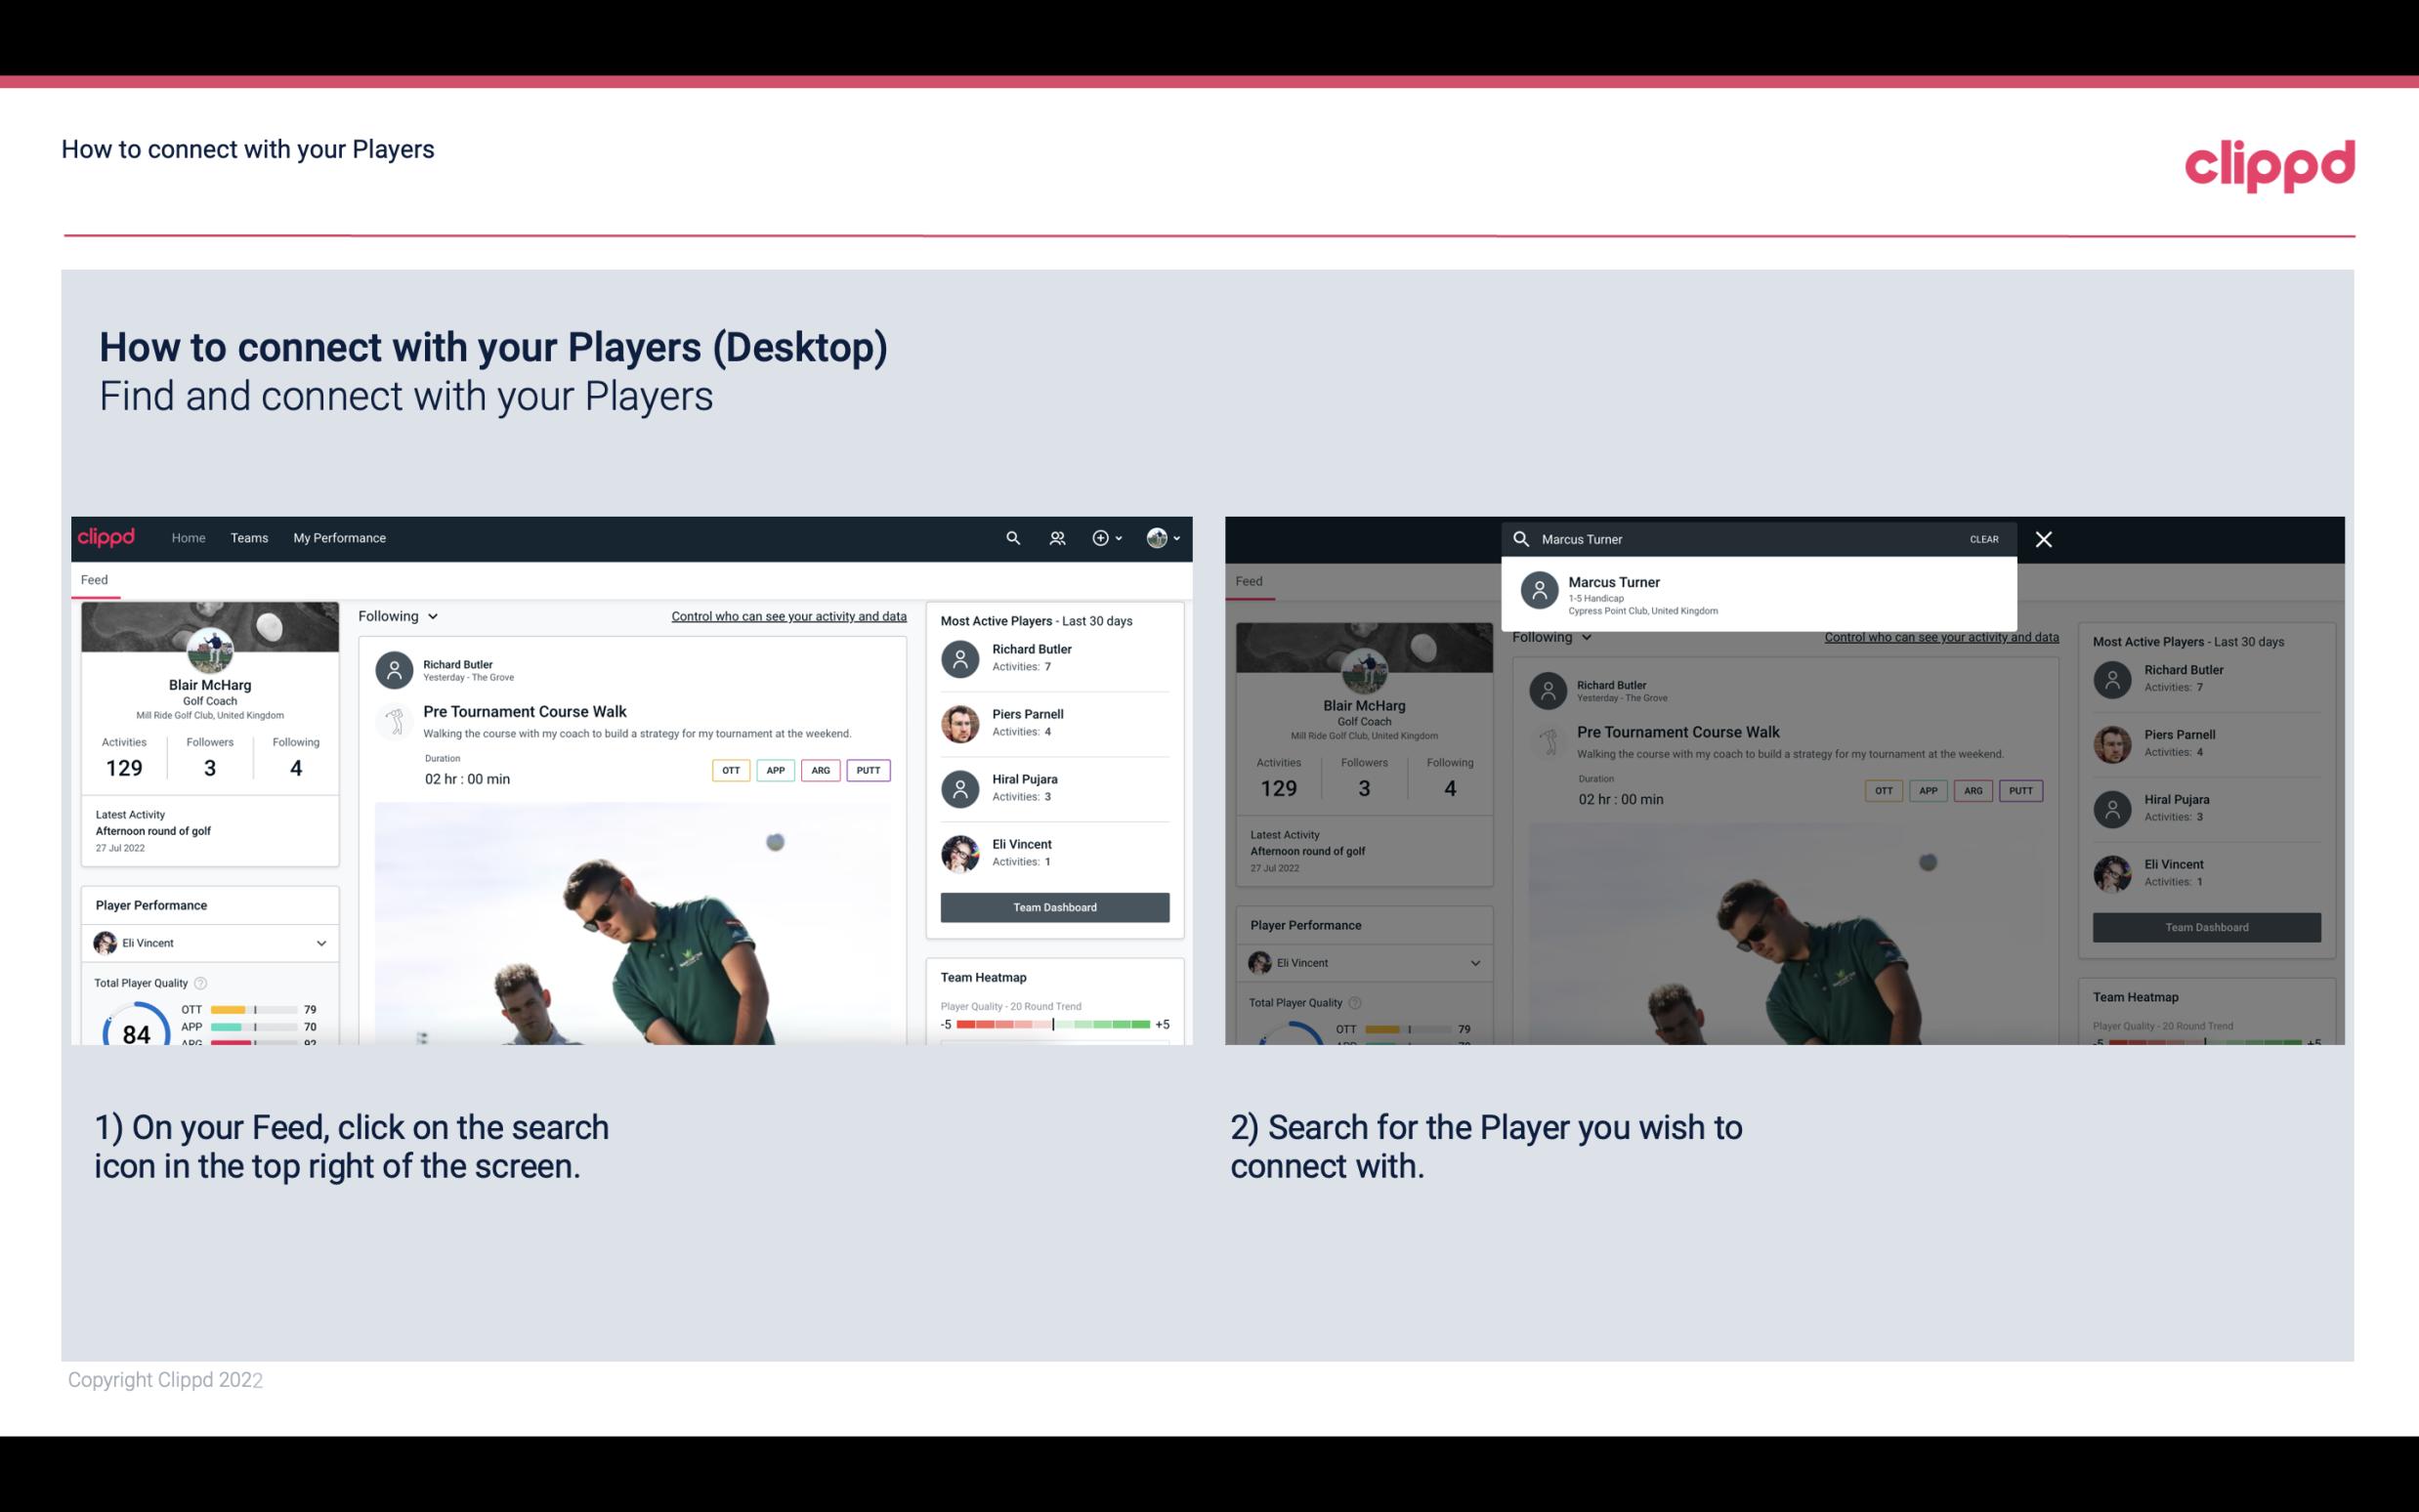Screen dimensions: 2419x1512
Task: Select Home tab in navigation
Action: 187,538
